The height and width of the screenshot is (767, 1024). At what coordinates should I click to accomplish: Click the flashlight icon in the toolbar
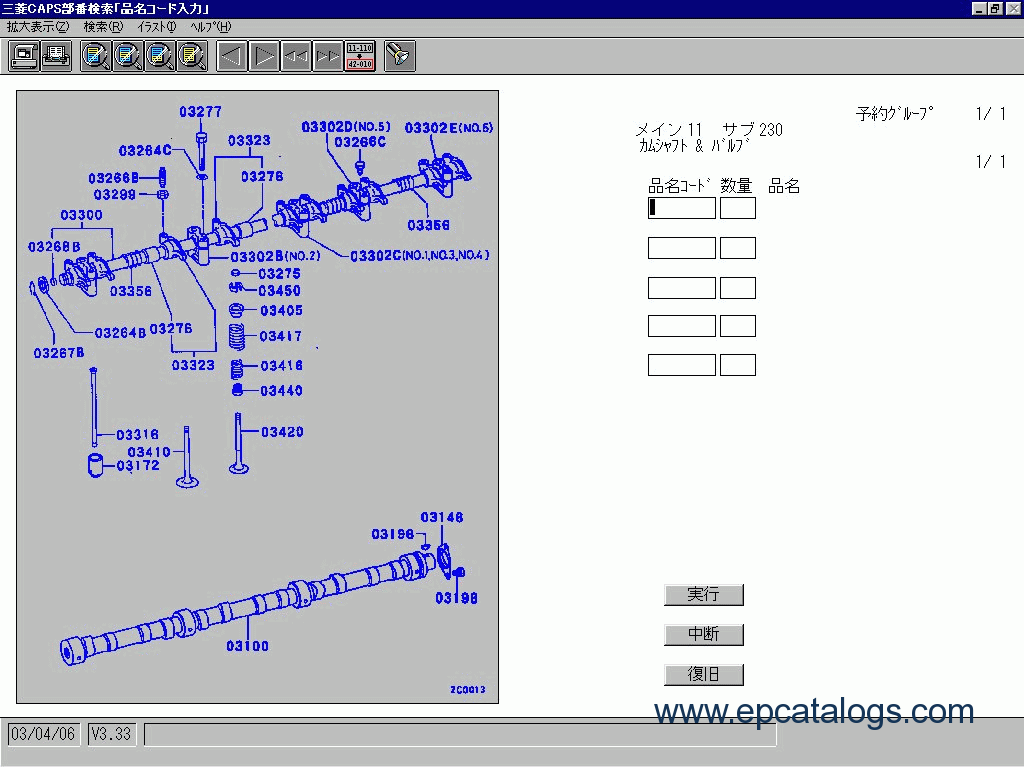click(x=400, y=56)
